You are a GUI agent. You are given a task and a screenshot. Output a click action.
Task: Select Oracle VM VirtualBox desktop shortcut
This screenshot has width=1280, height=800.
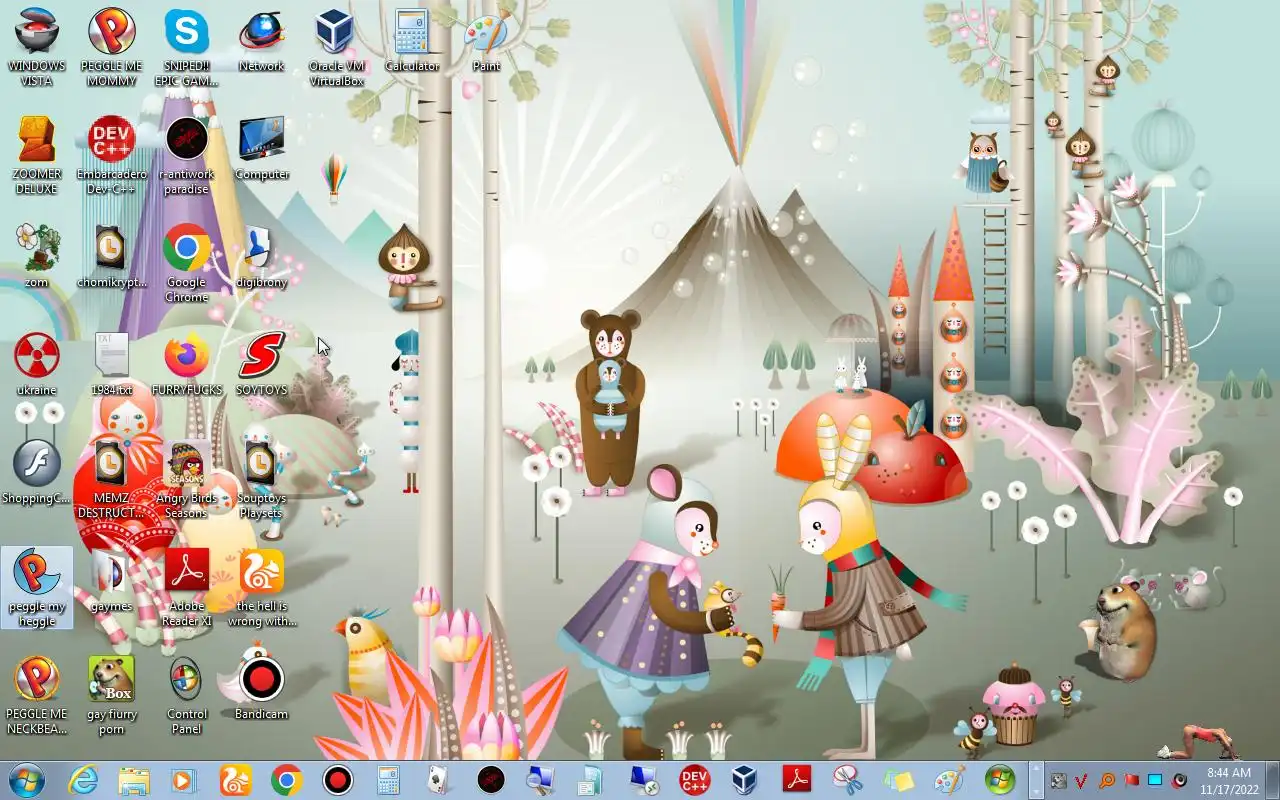(336, 47)
